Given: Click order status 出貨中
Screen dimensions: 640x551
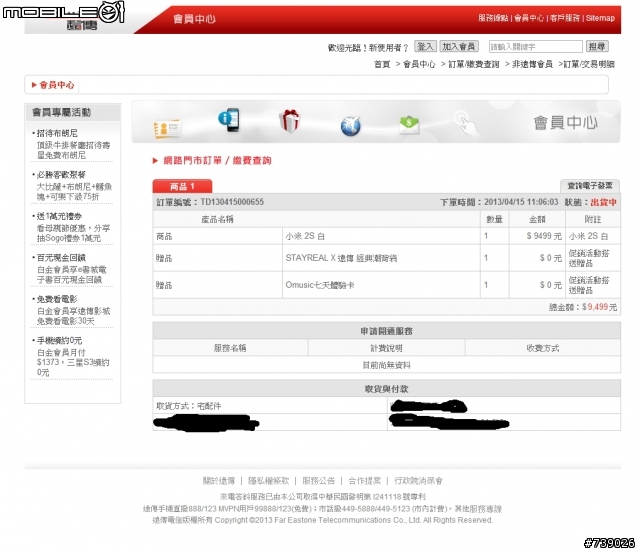Looking at the screenshot, I should pyautogui.click(x=603, y=202).
